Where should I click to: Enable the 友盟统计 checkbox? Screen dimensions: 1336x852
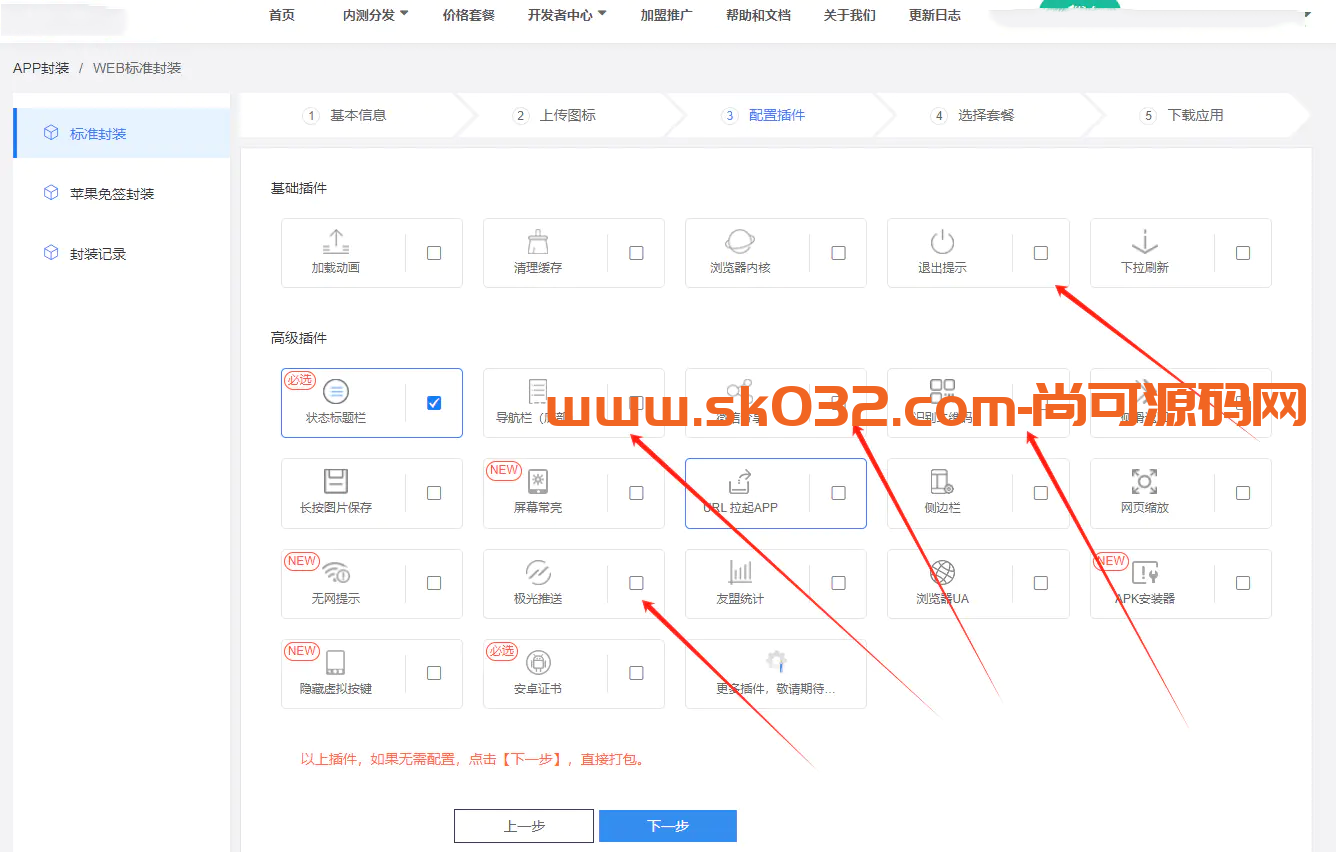[x=838, y=583]
